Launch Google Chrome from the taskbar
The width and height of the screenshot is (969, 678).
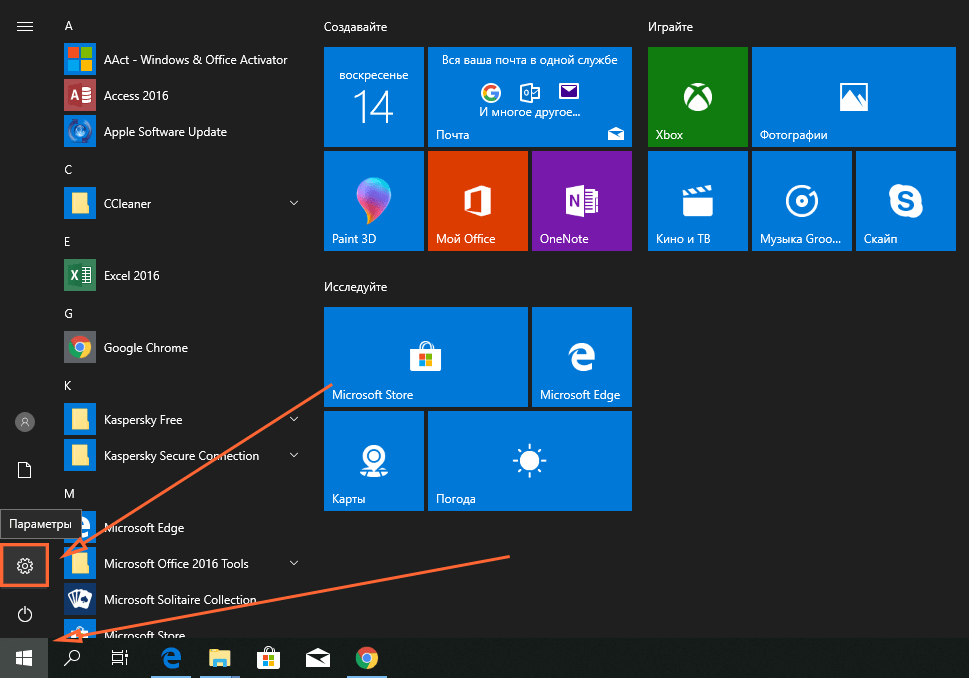(366, 658)
